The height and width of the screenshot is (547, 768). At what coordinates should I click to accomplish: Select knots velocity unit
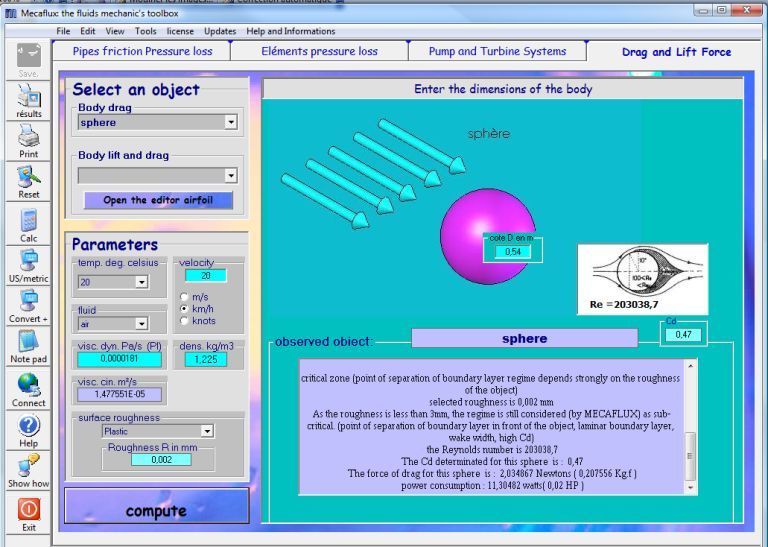click(184, 321)
